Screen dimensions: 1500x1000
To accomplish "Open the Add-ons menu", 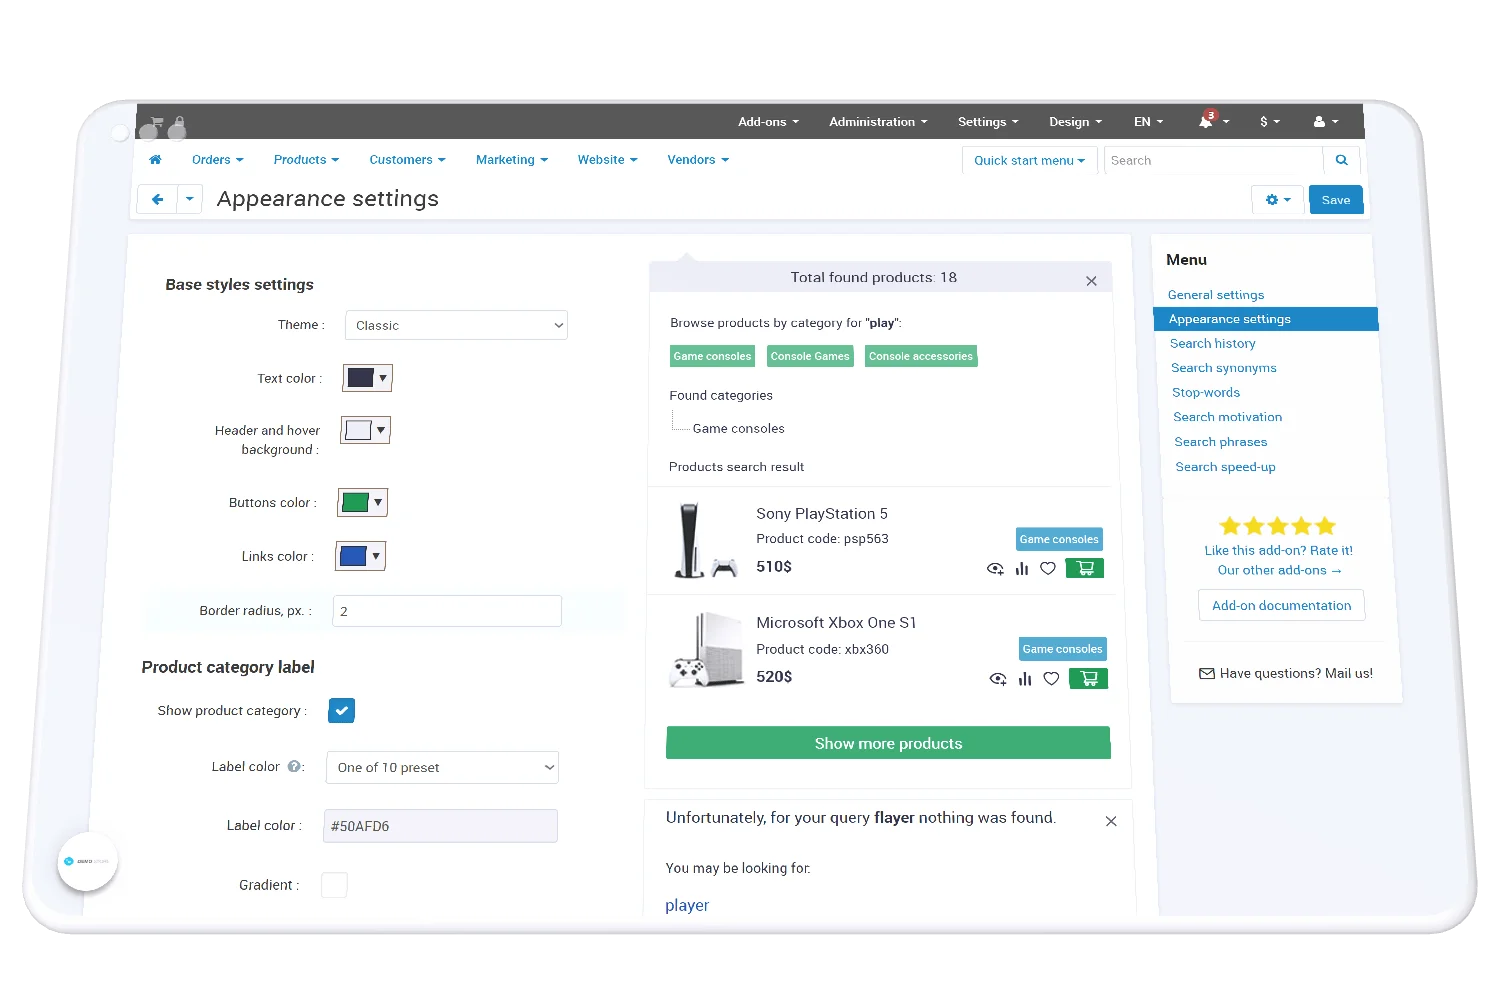I will [768, 122].
